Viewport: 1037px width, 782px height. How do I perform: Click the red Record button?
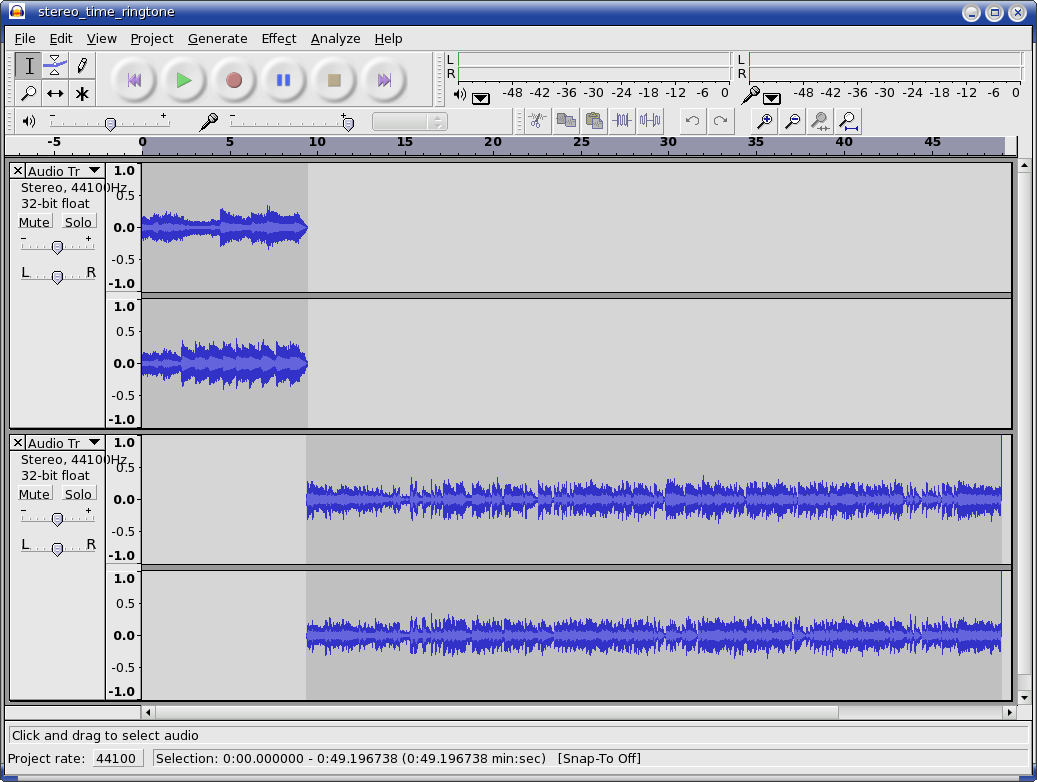tap(233, 80)
